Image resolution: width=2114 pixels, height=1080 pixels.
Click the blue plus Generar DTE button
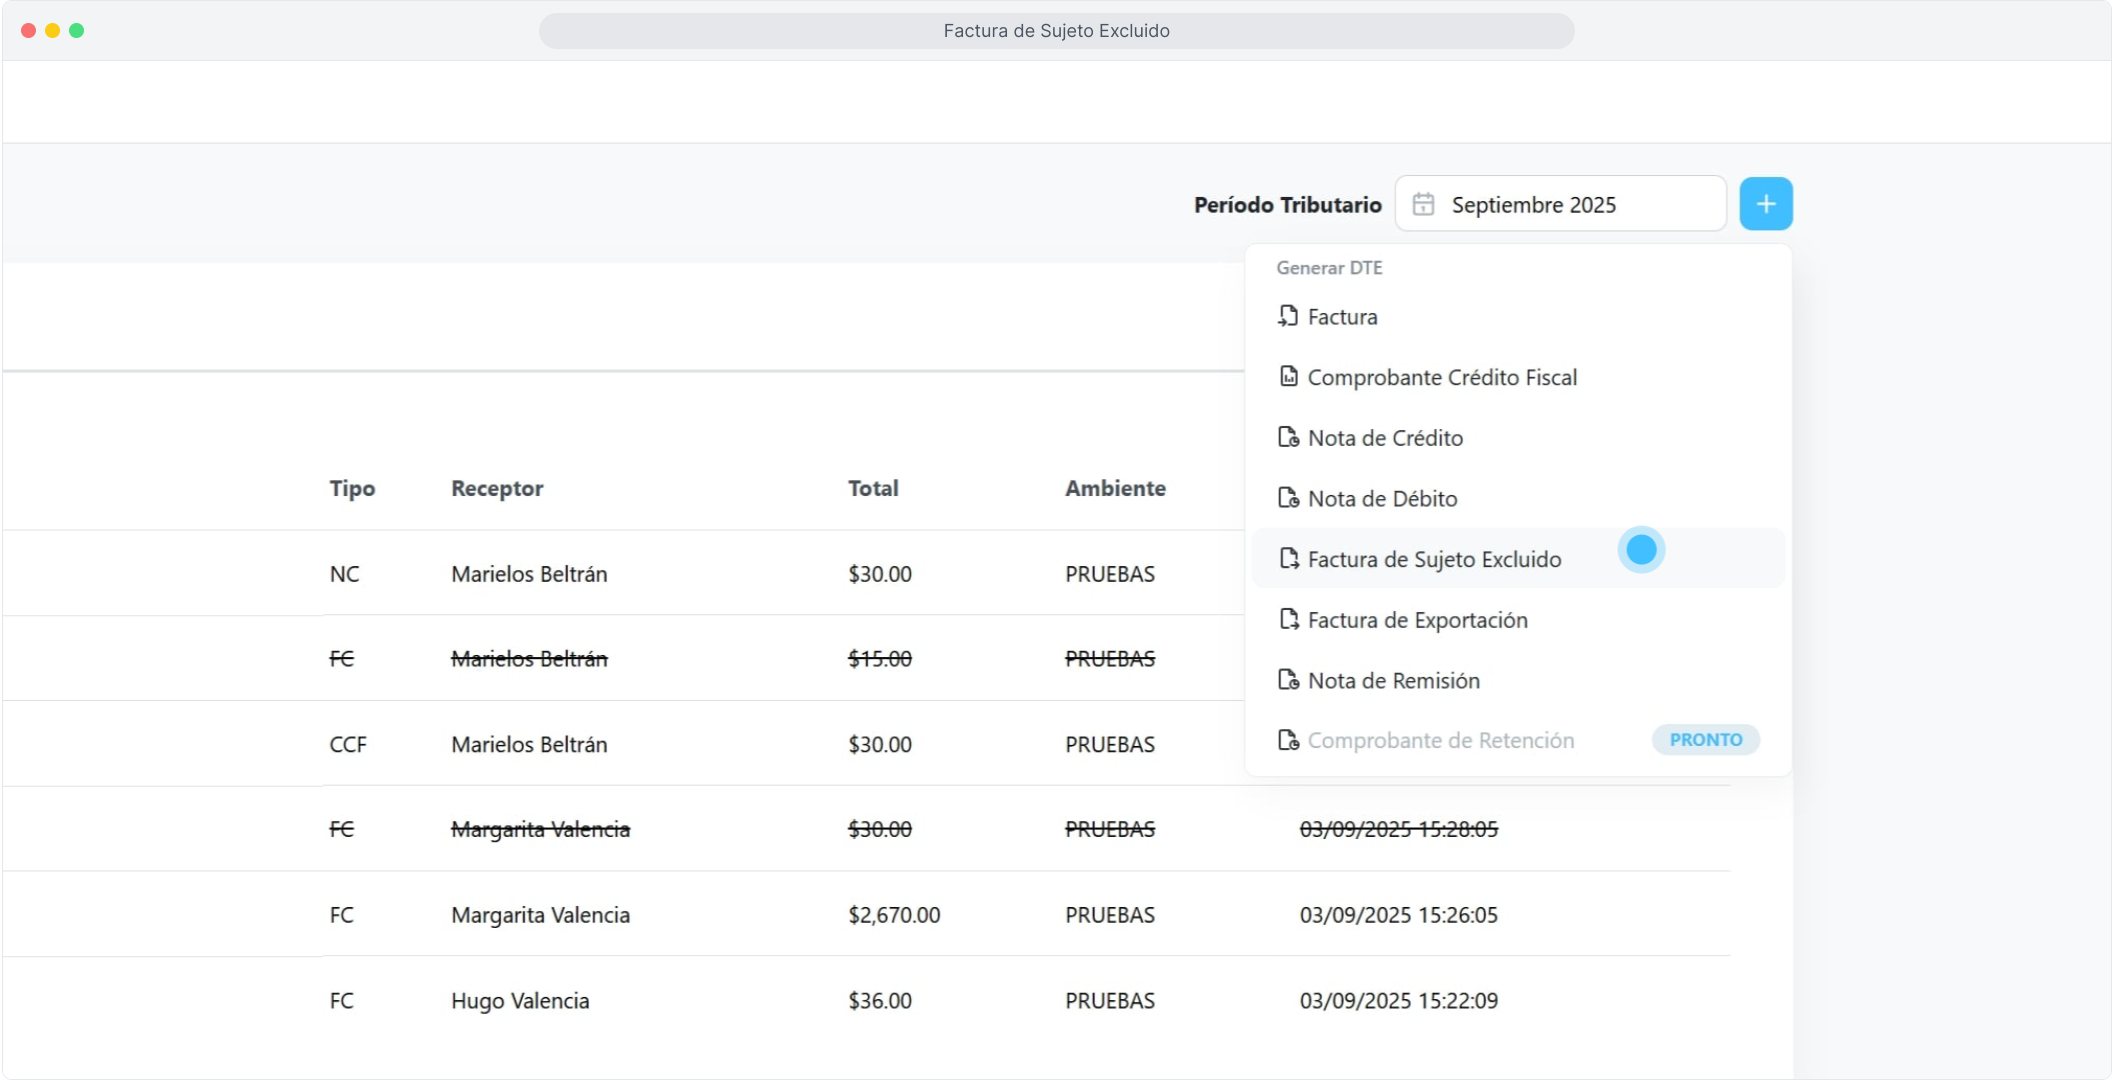click(x=1765, y=204)
